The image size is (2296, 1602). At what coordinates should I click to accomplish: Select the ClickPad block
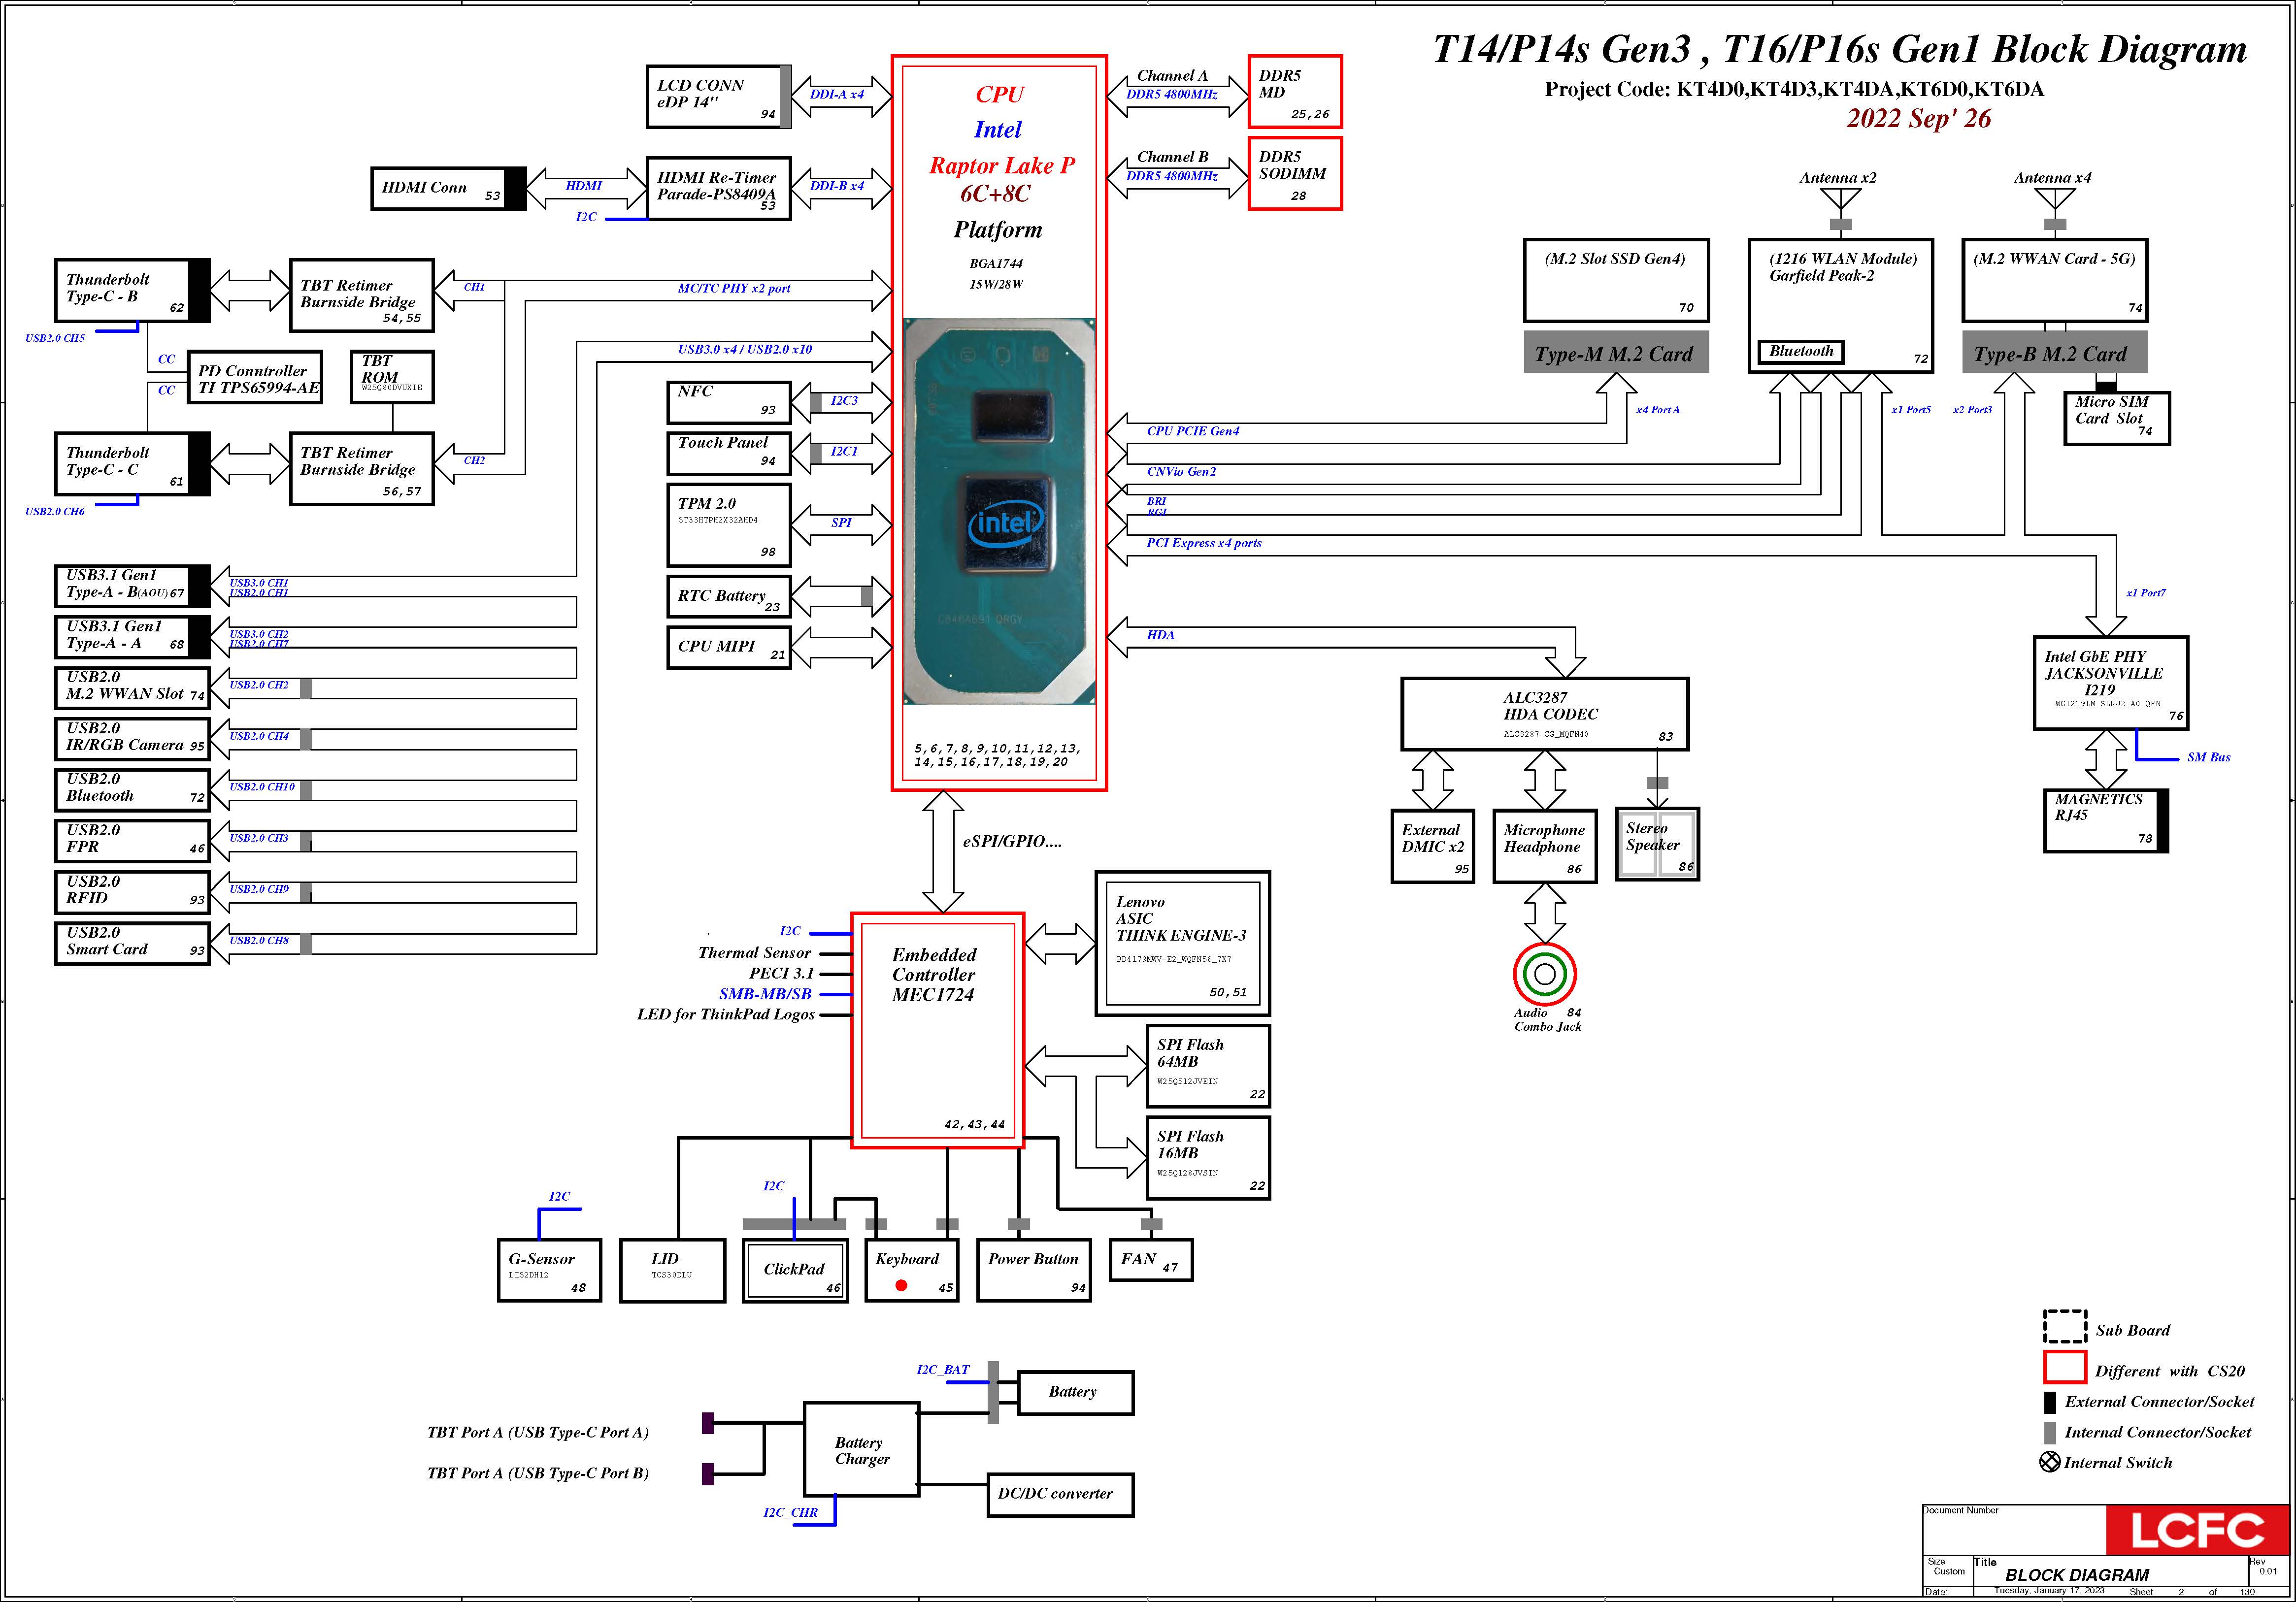tap(796, 1270)
